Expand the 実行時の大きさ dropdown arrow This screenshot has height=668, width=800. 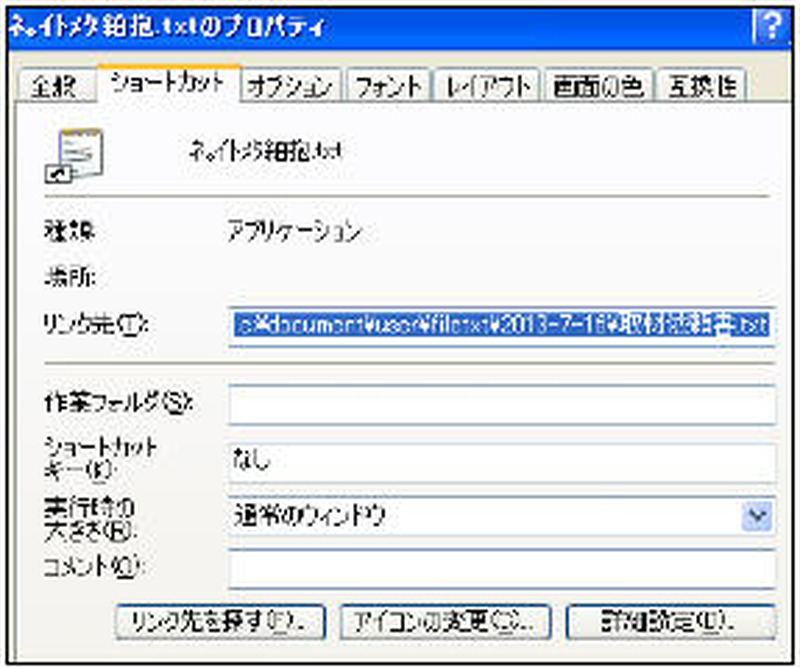pyautogui.click(x=758, y=516)
